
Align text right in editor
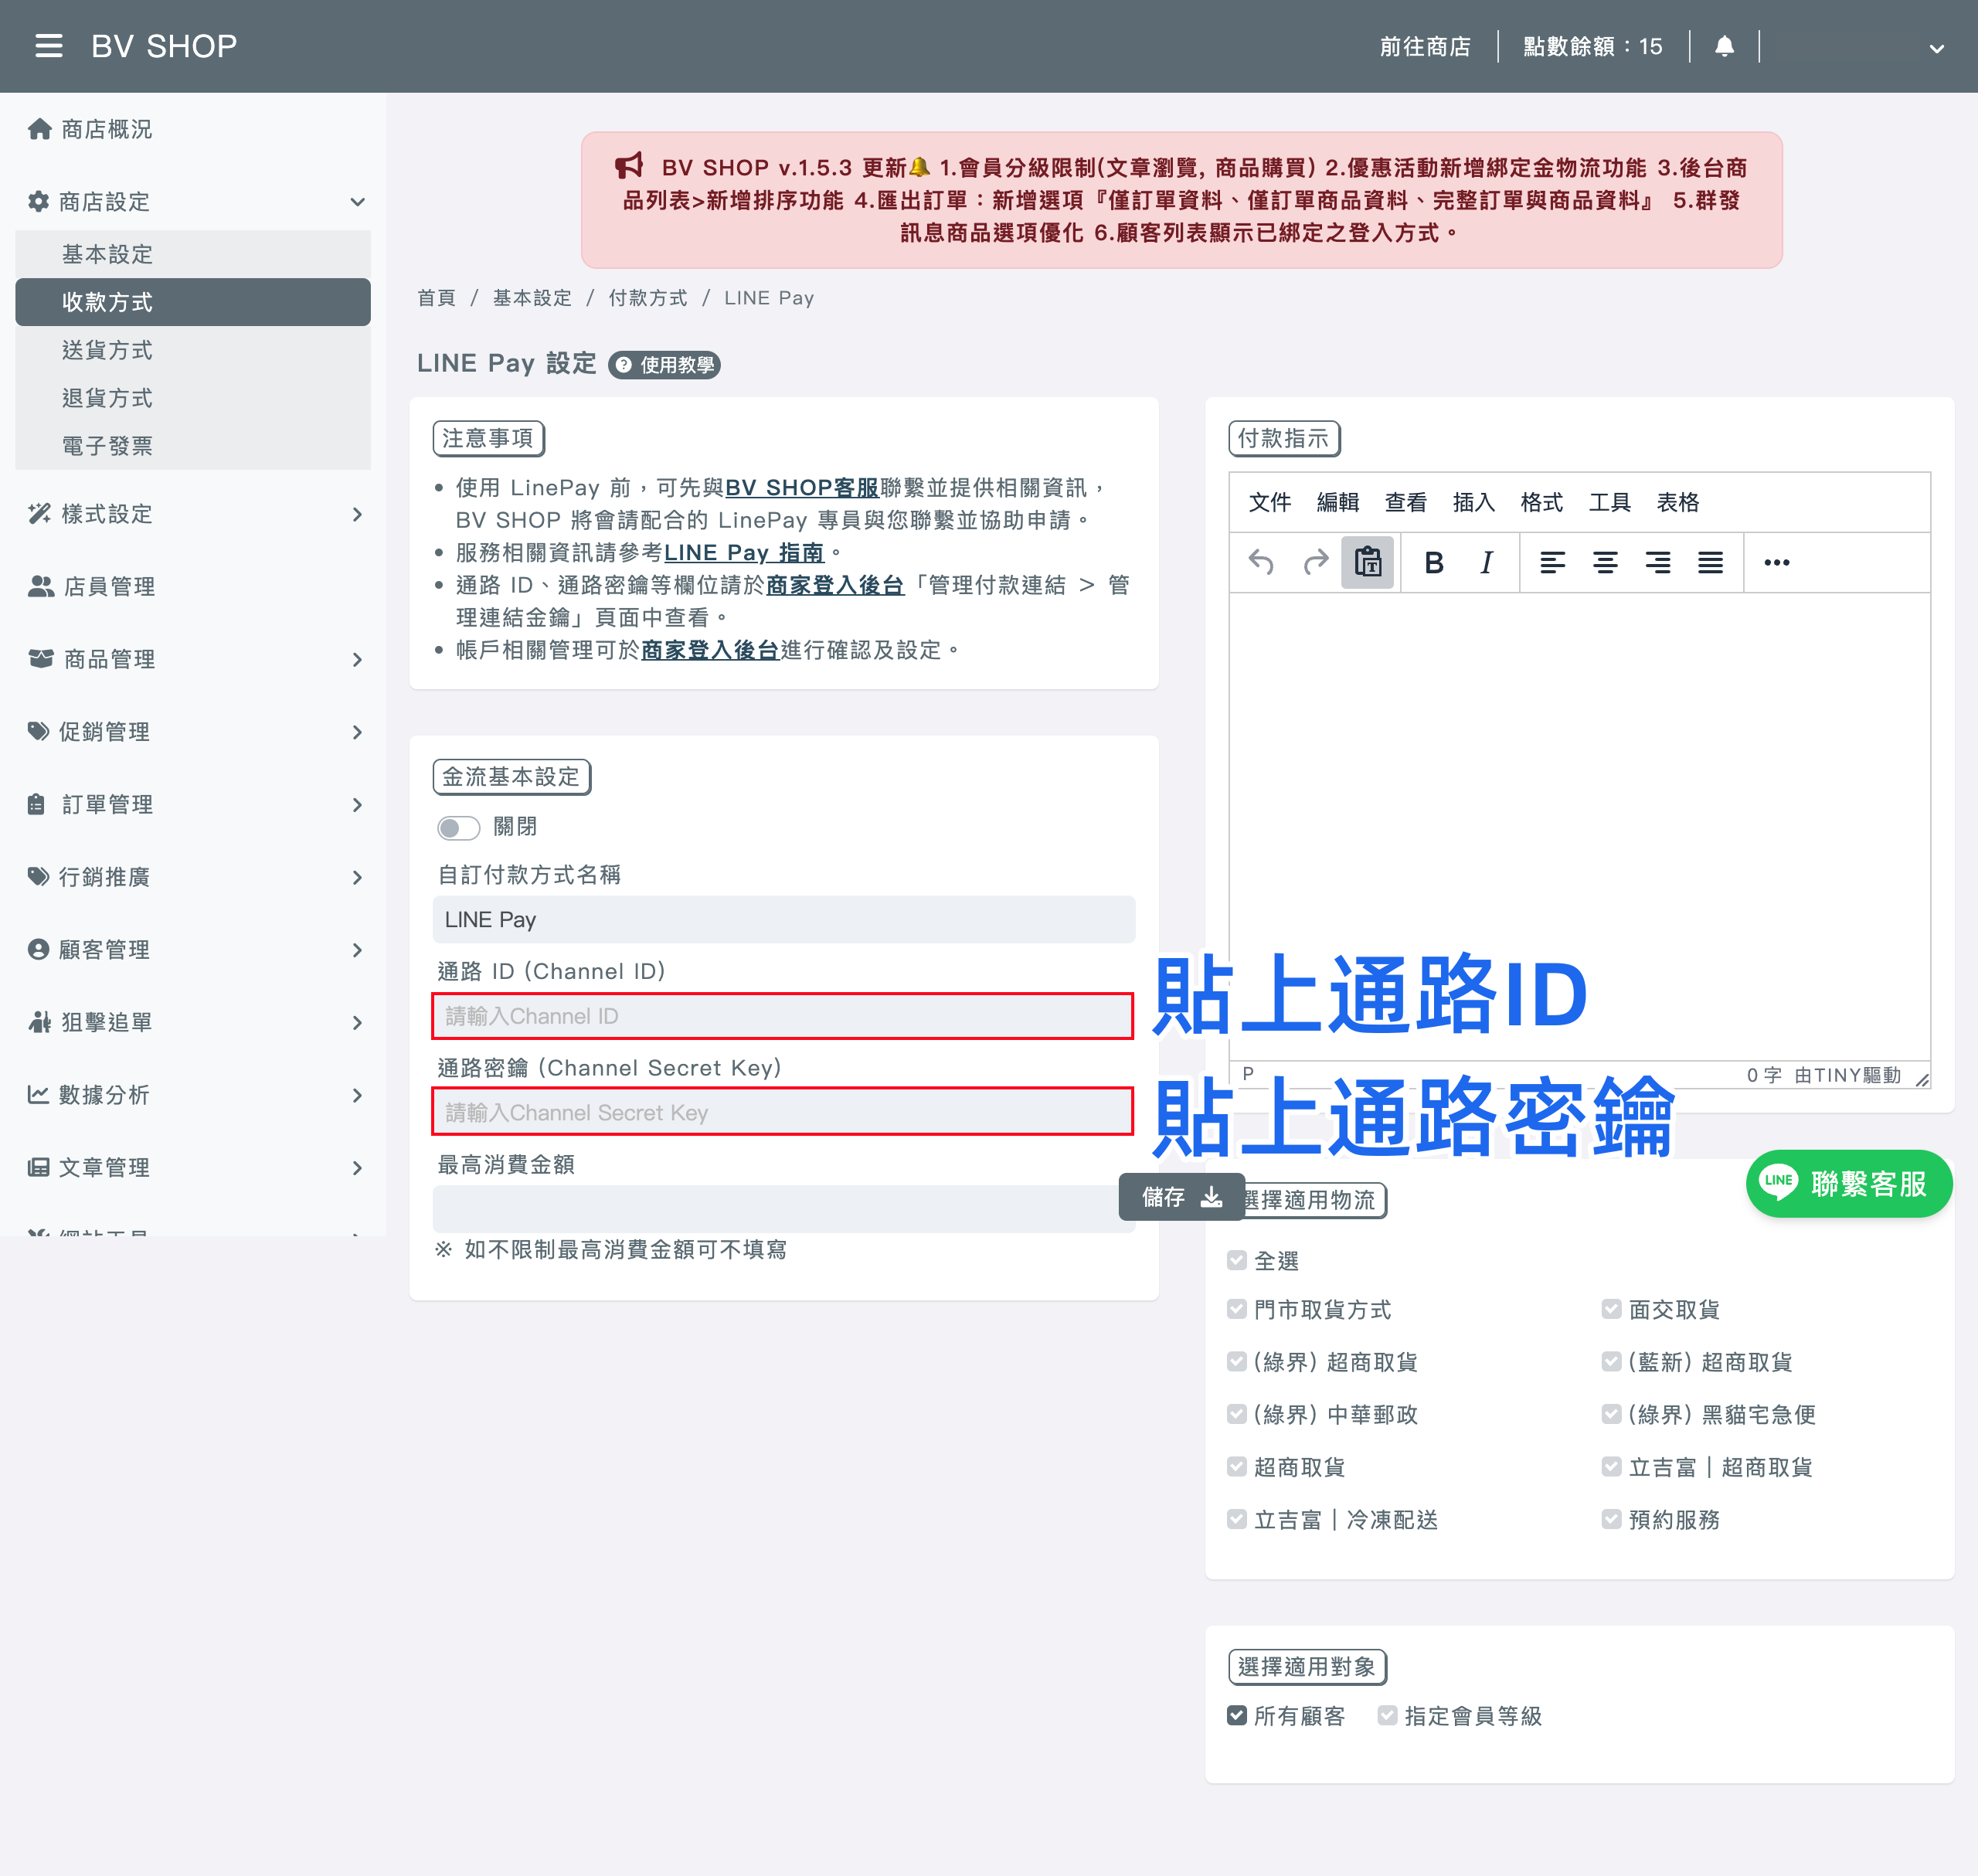(1658, 563)
